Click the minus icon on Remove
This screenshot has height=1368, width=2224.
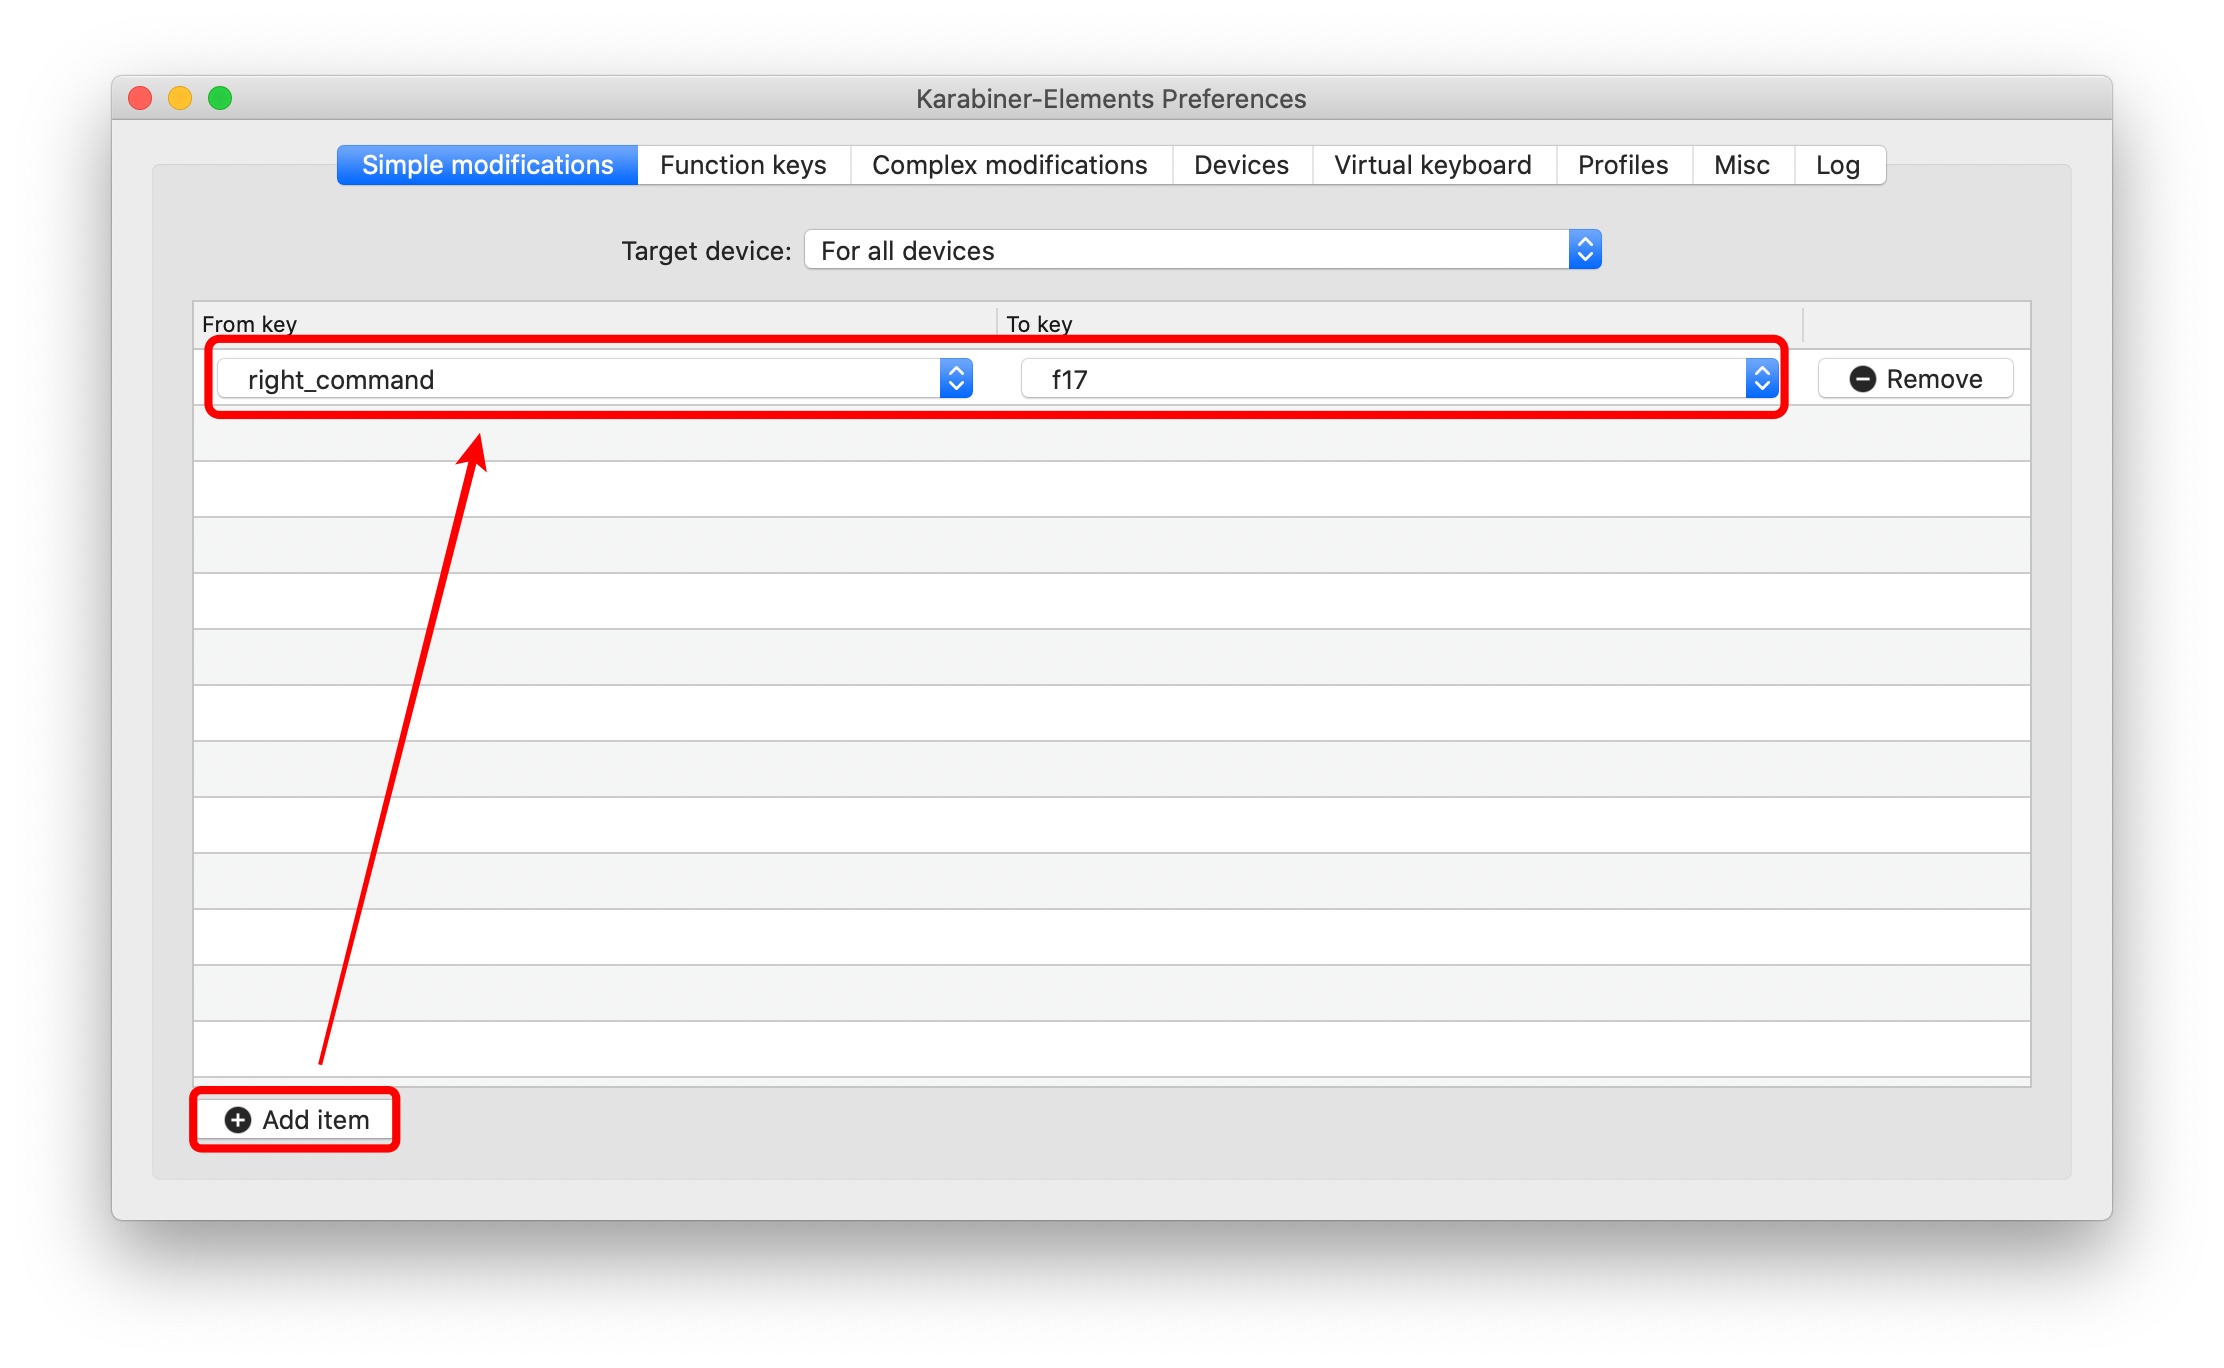1862,379
